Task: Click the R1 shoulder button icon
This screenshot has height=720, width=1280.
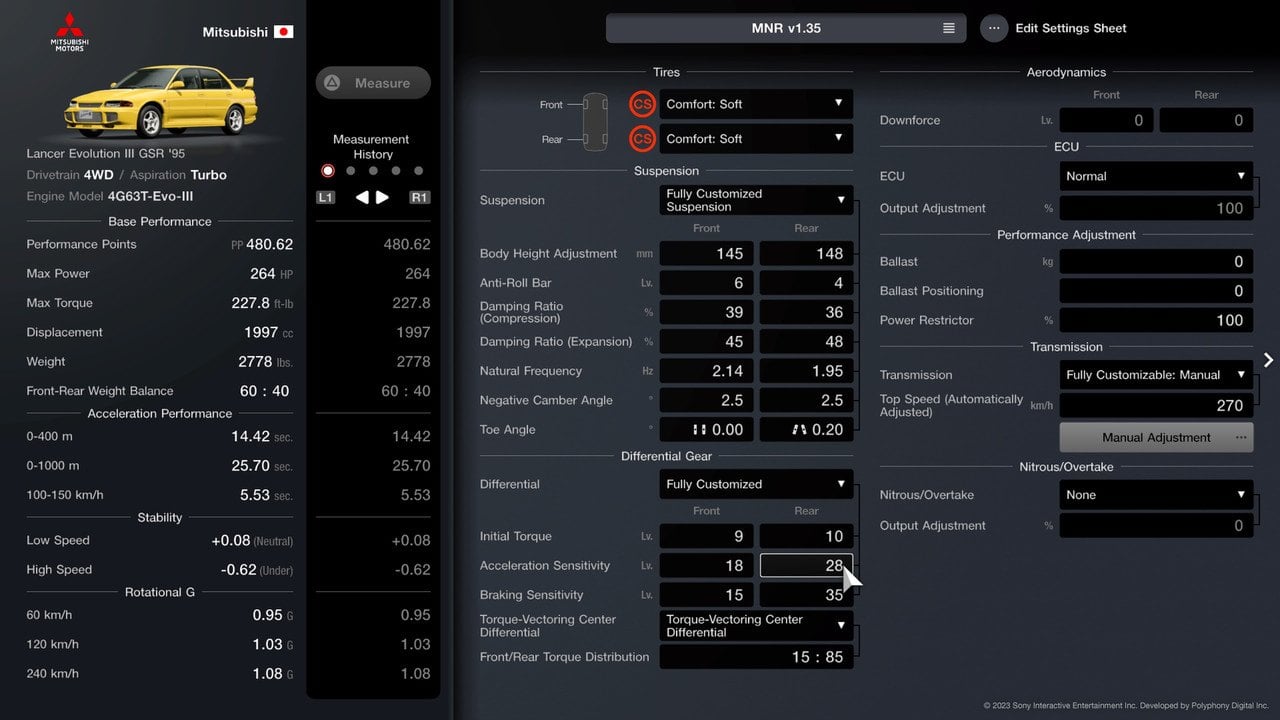Action: [x=420, y=197]
